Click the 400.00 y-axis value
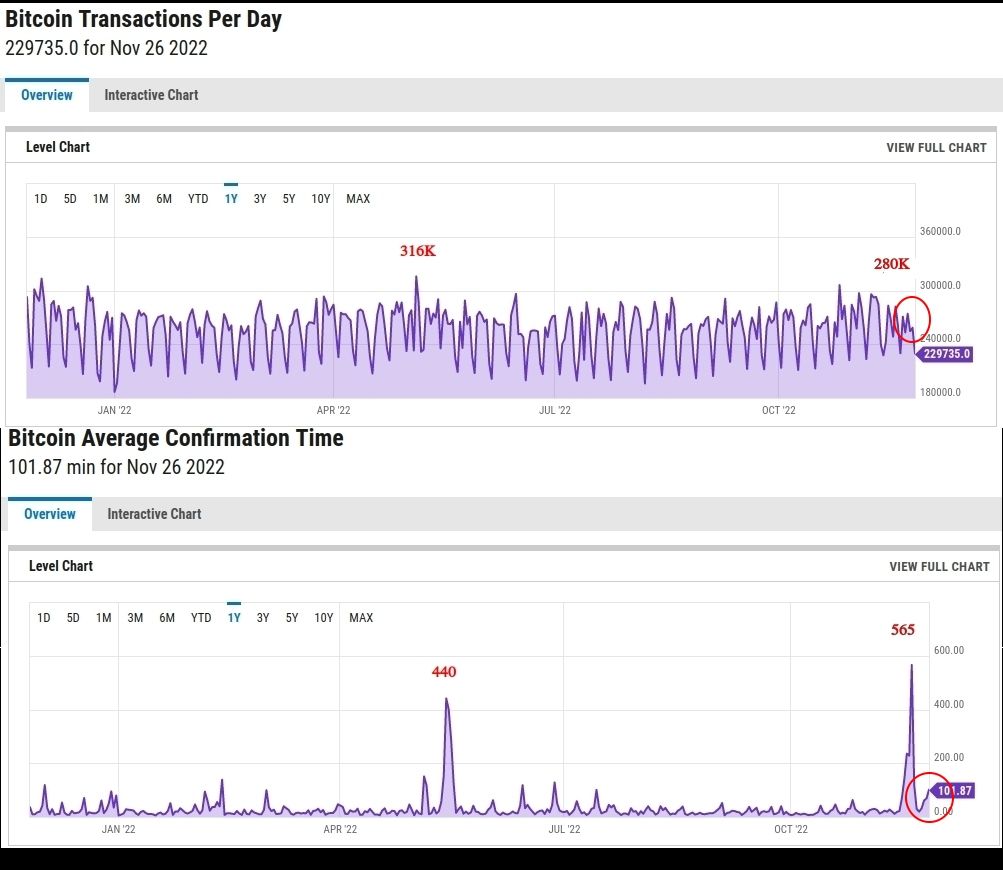 (949, 704)
